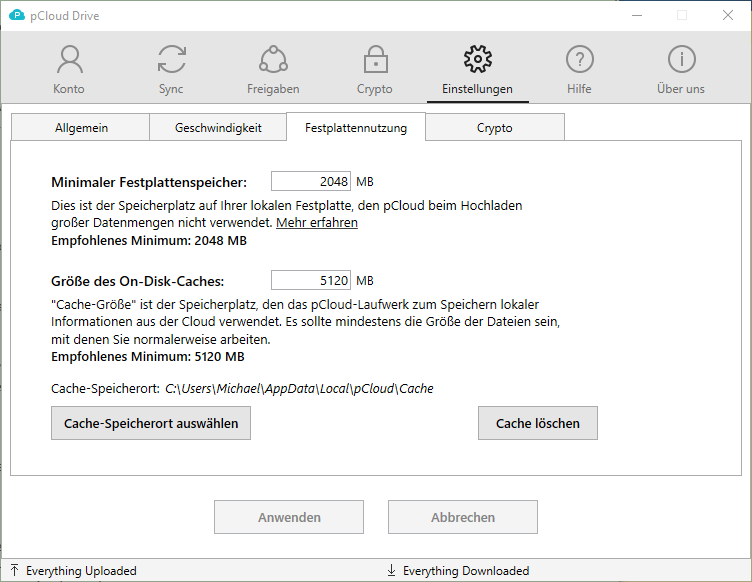752x582 pixels.
Task: Open the Mehr erfahren link
Action: [317, 223]
